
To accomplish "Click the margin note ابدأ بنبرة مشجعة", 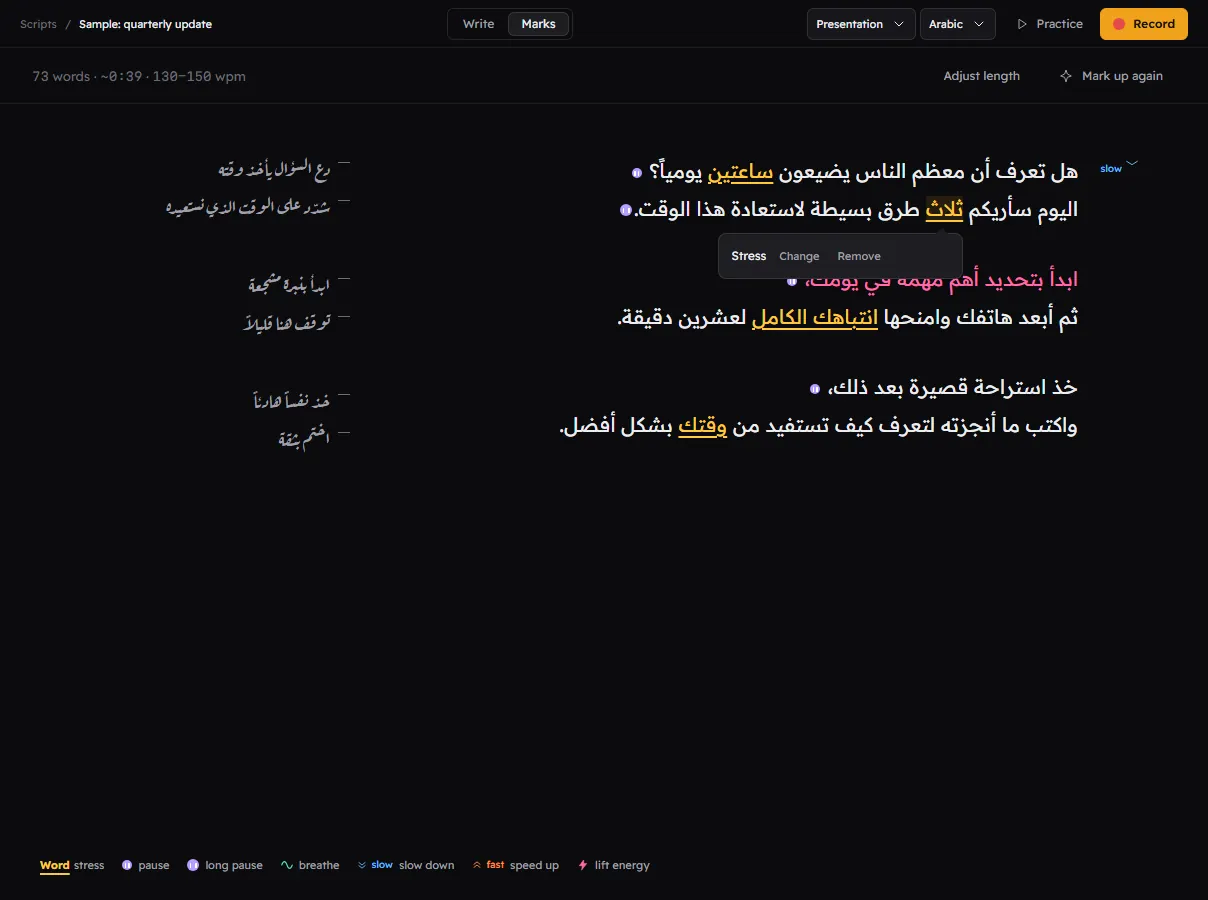I will click(x=289, y=285).
